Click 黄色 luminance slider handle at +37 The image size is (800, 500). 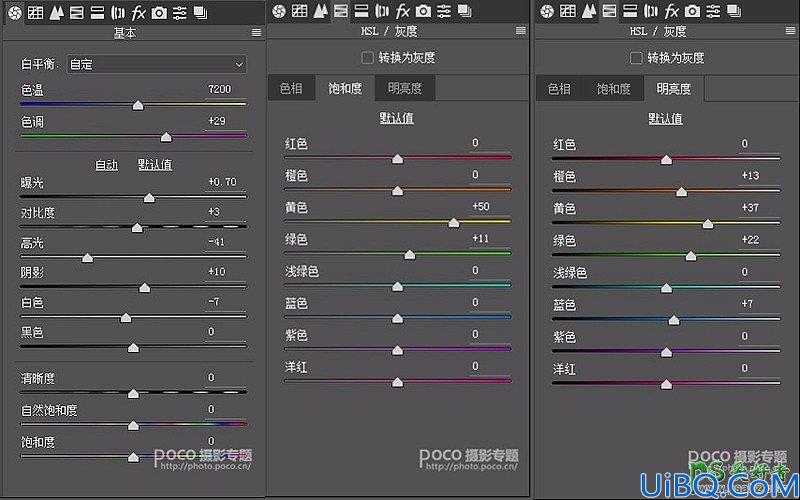click(708, 224)
